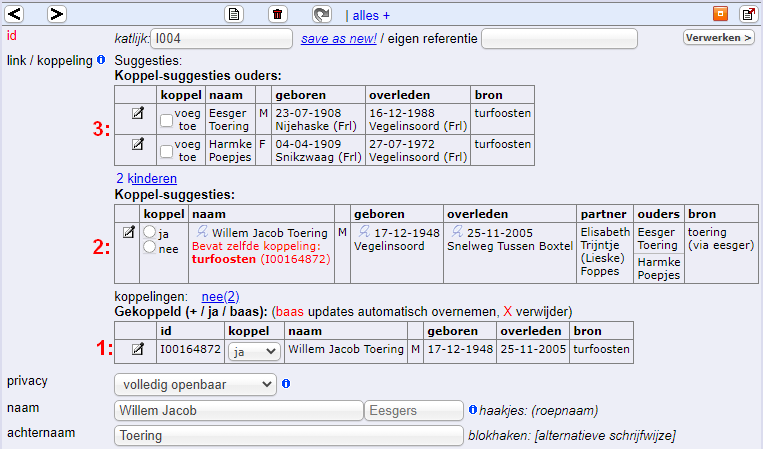Click the 27-07-1972 Vegelinsoord death cell
This screenshot has width=763, height=449.
click(418, 151)
